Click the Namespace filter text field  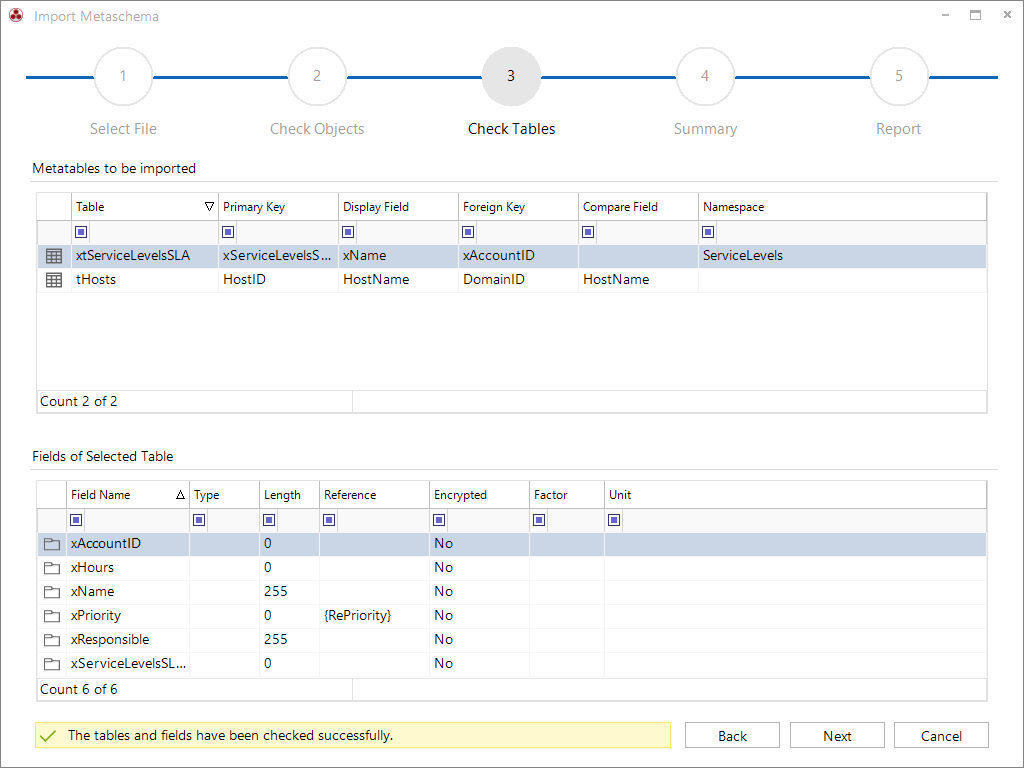[x=851, y=232]
